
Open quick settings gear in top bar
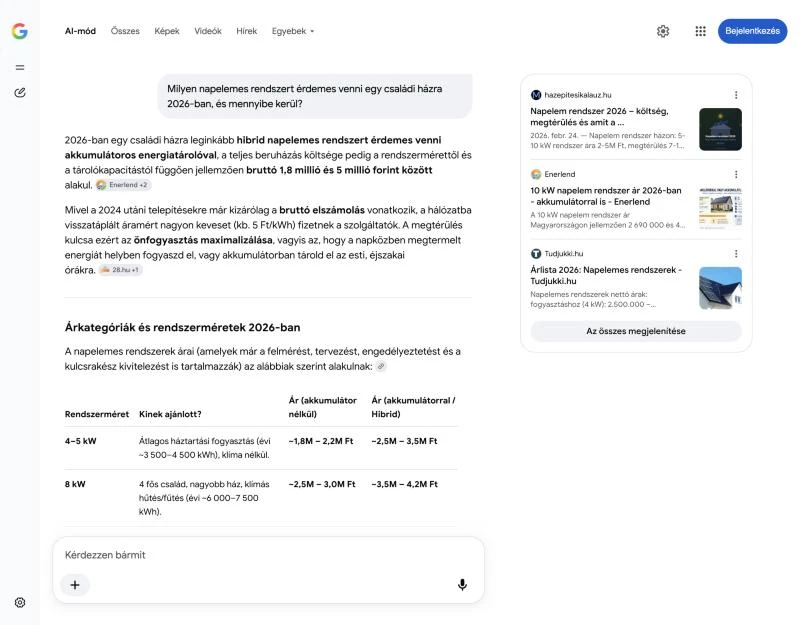pos(663,31)
